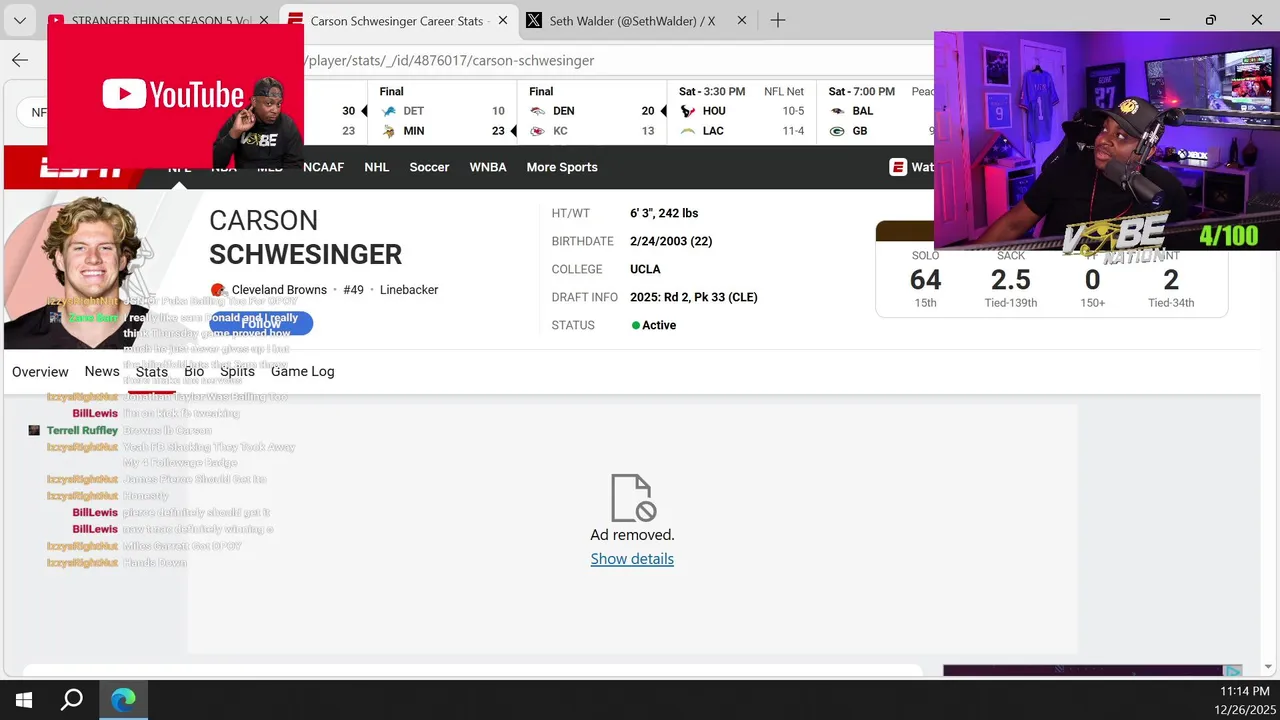Click the solo tackles value 64

[x=926, y=280]
